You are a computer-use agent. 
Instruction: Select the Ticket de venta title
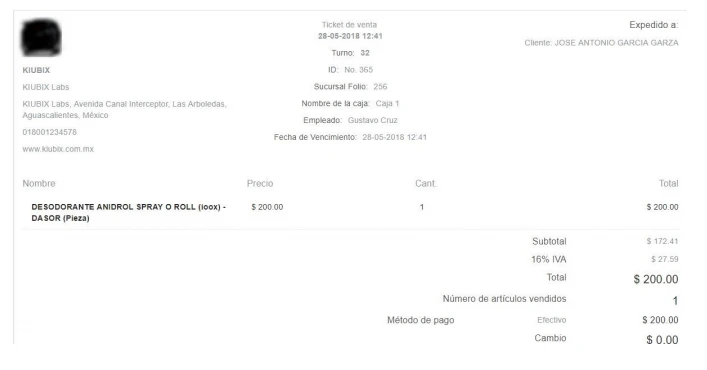coord(349,25)
